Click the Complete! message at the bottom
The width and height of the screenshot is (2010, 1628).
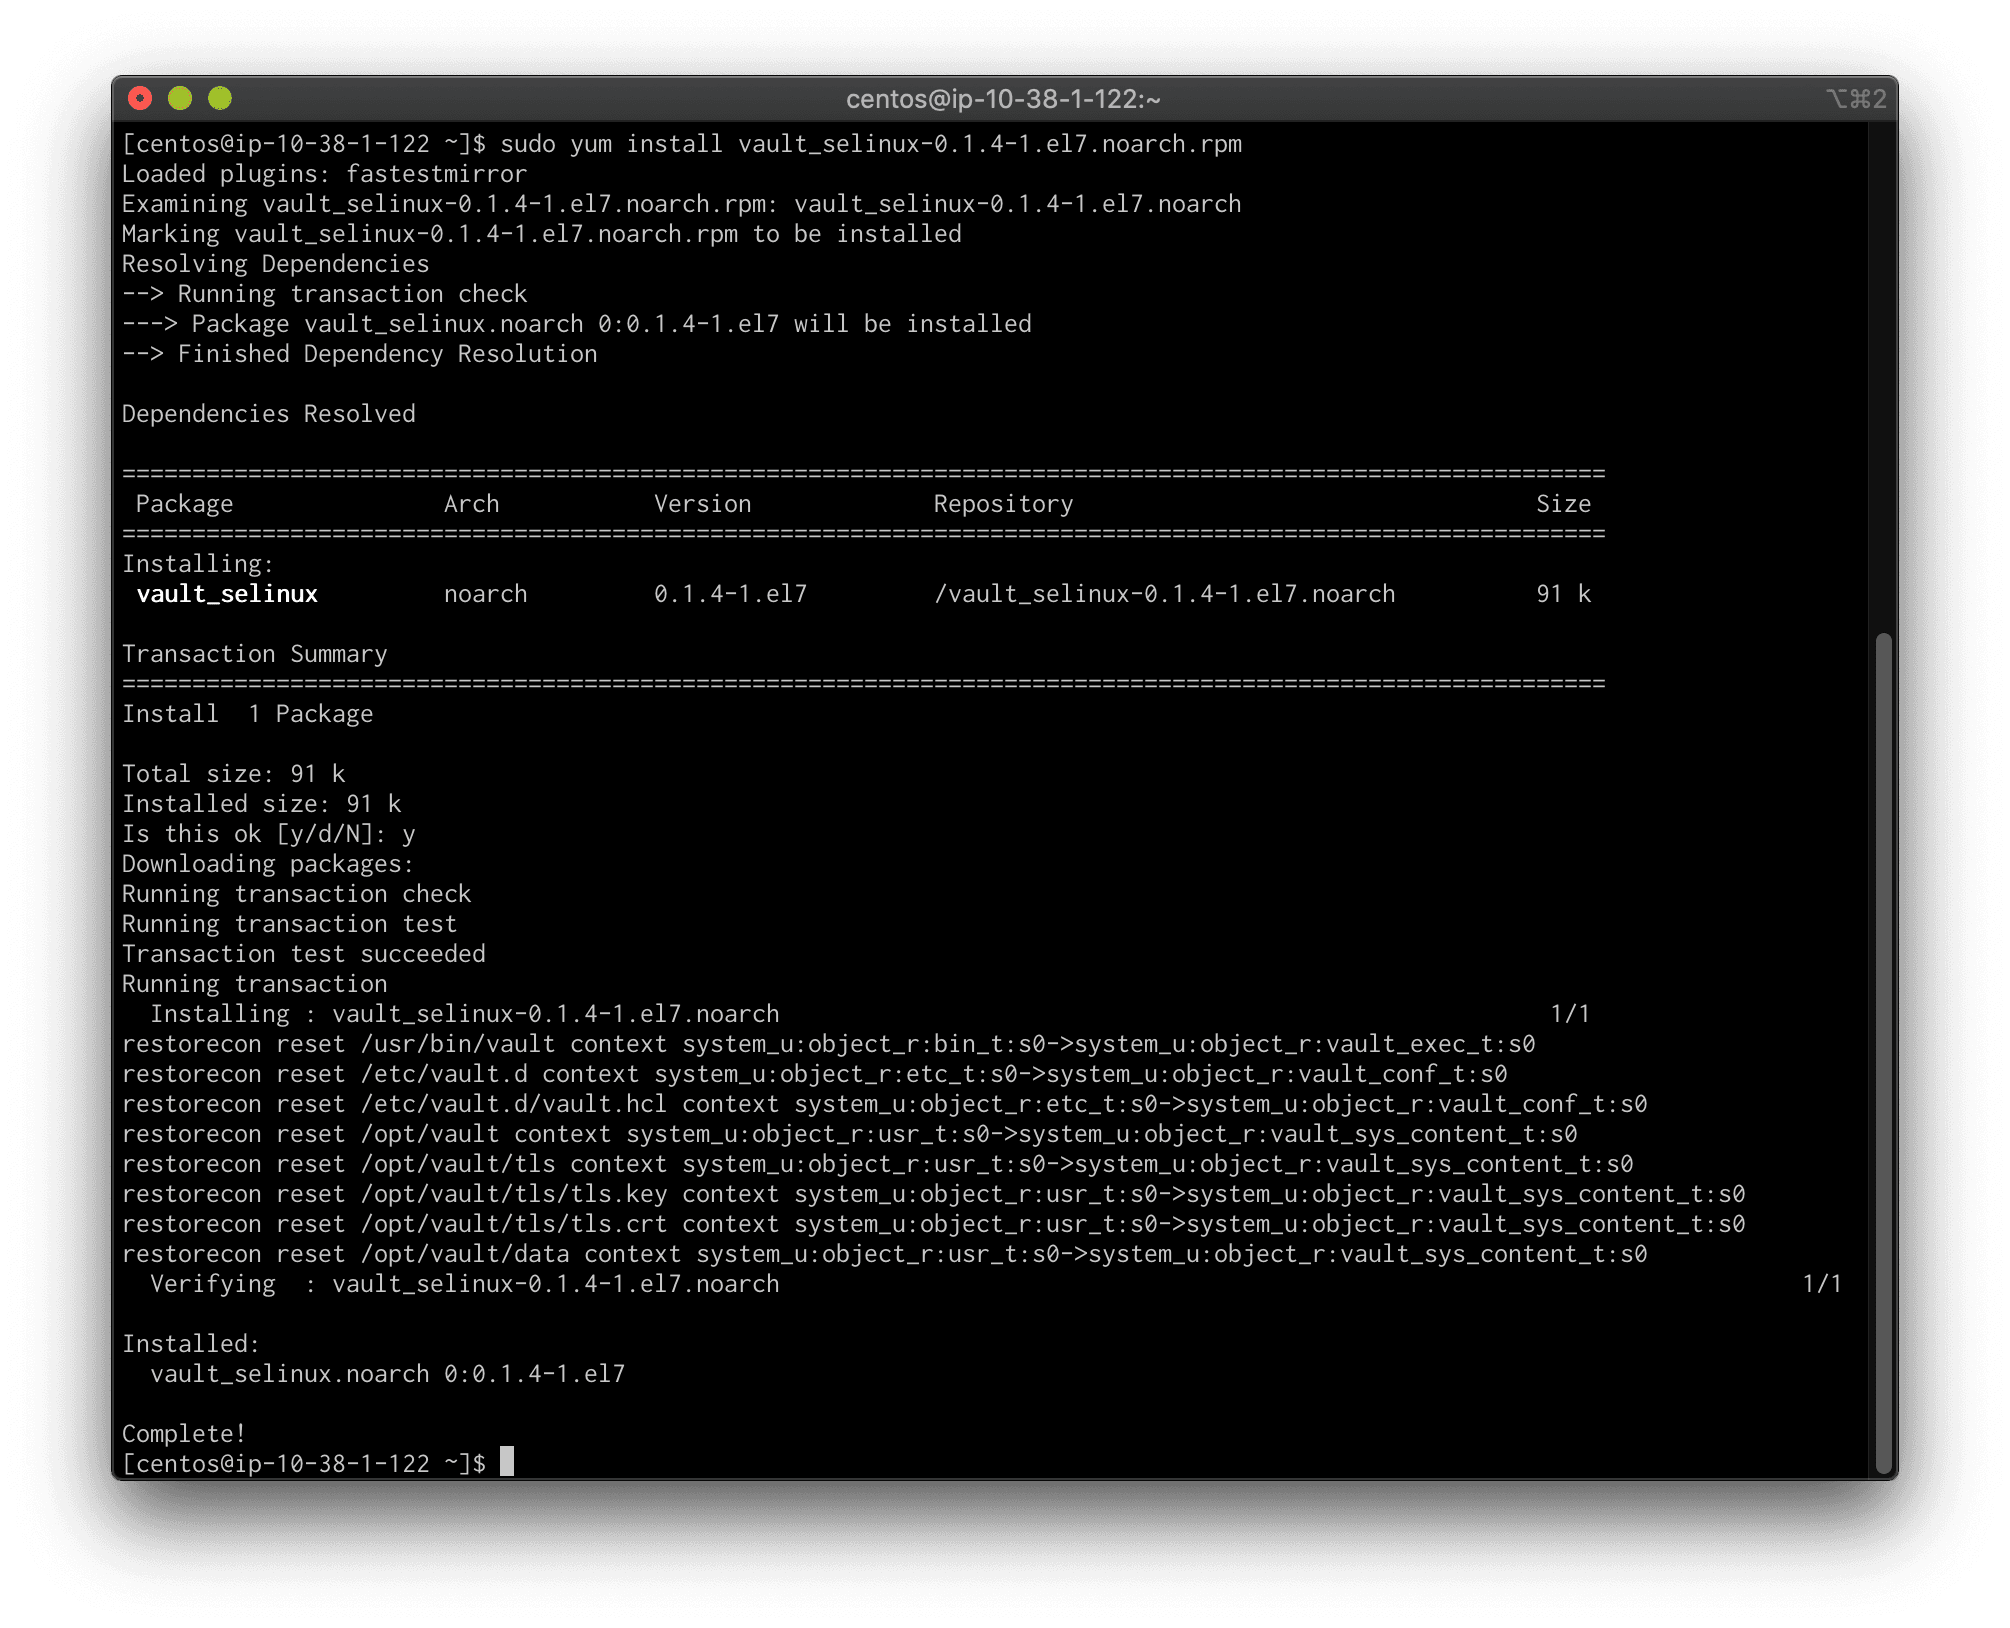point(183,1432)
